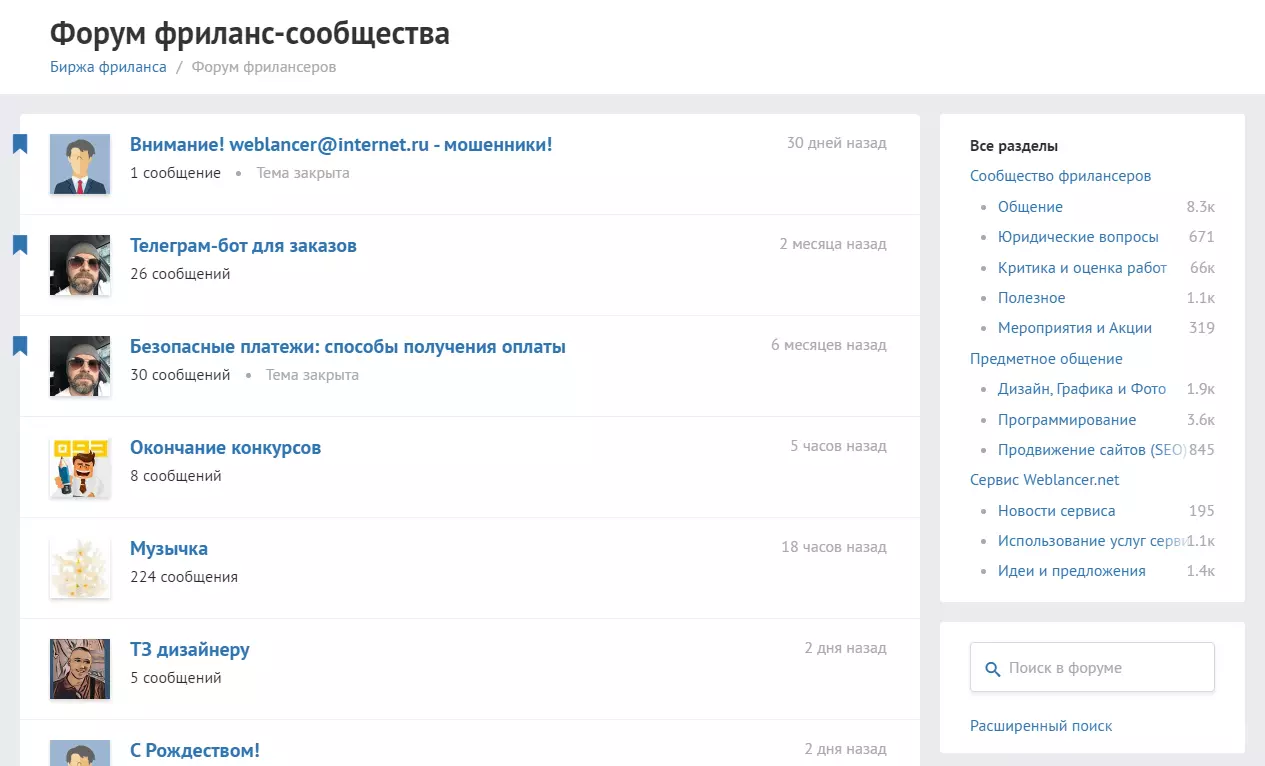Click the Форум фрилансеров breadcrumb
The height and width of the screenshot is (766, 1265).
(264, 67)
